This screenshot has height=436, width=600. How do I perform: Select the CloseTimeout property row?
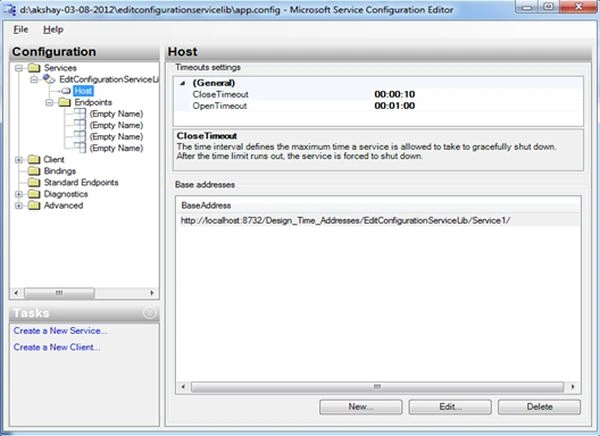tap(378, 95)
